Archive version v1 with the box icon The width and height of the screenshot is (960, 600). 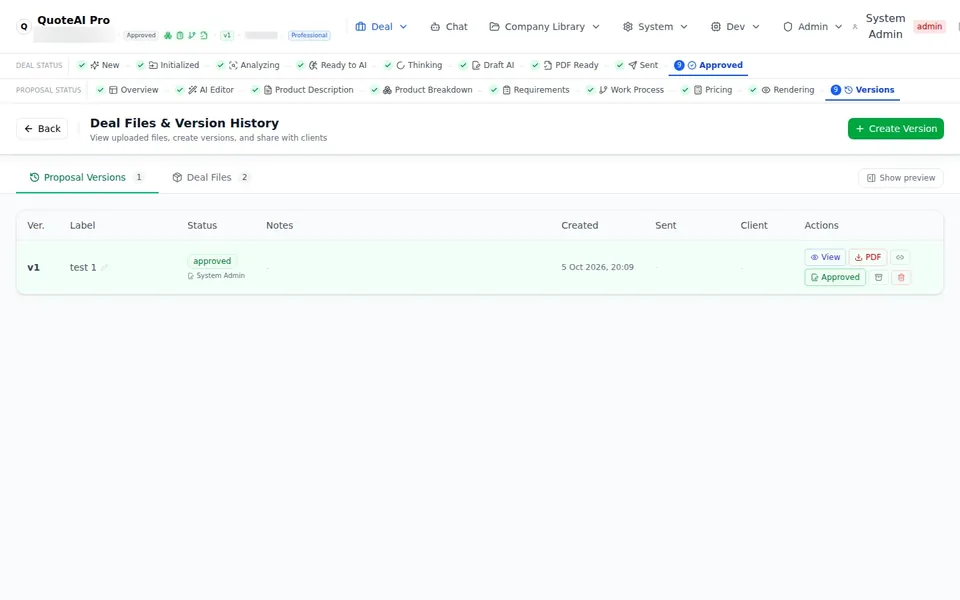(879, 277)
